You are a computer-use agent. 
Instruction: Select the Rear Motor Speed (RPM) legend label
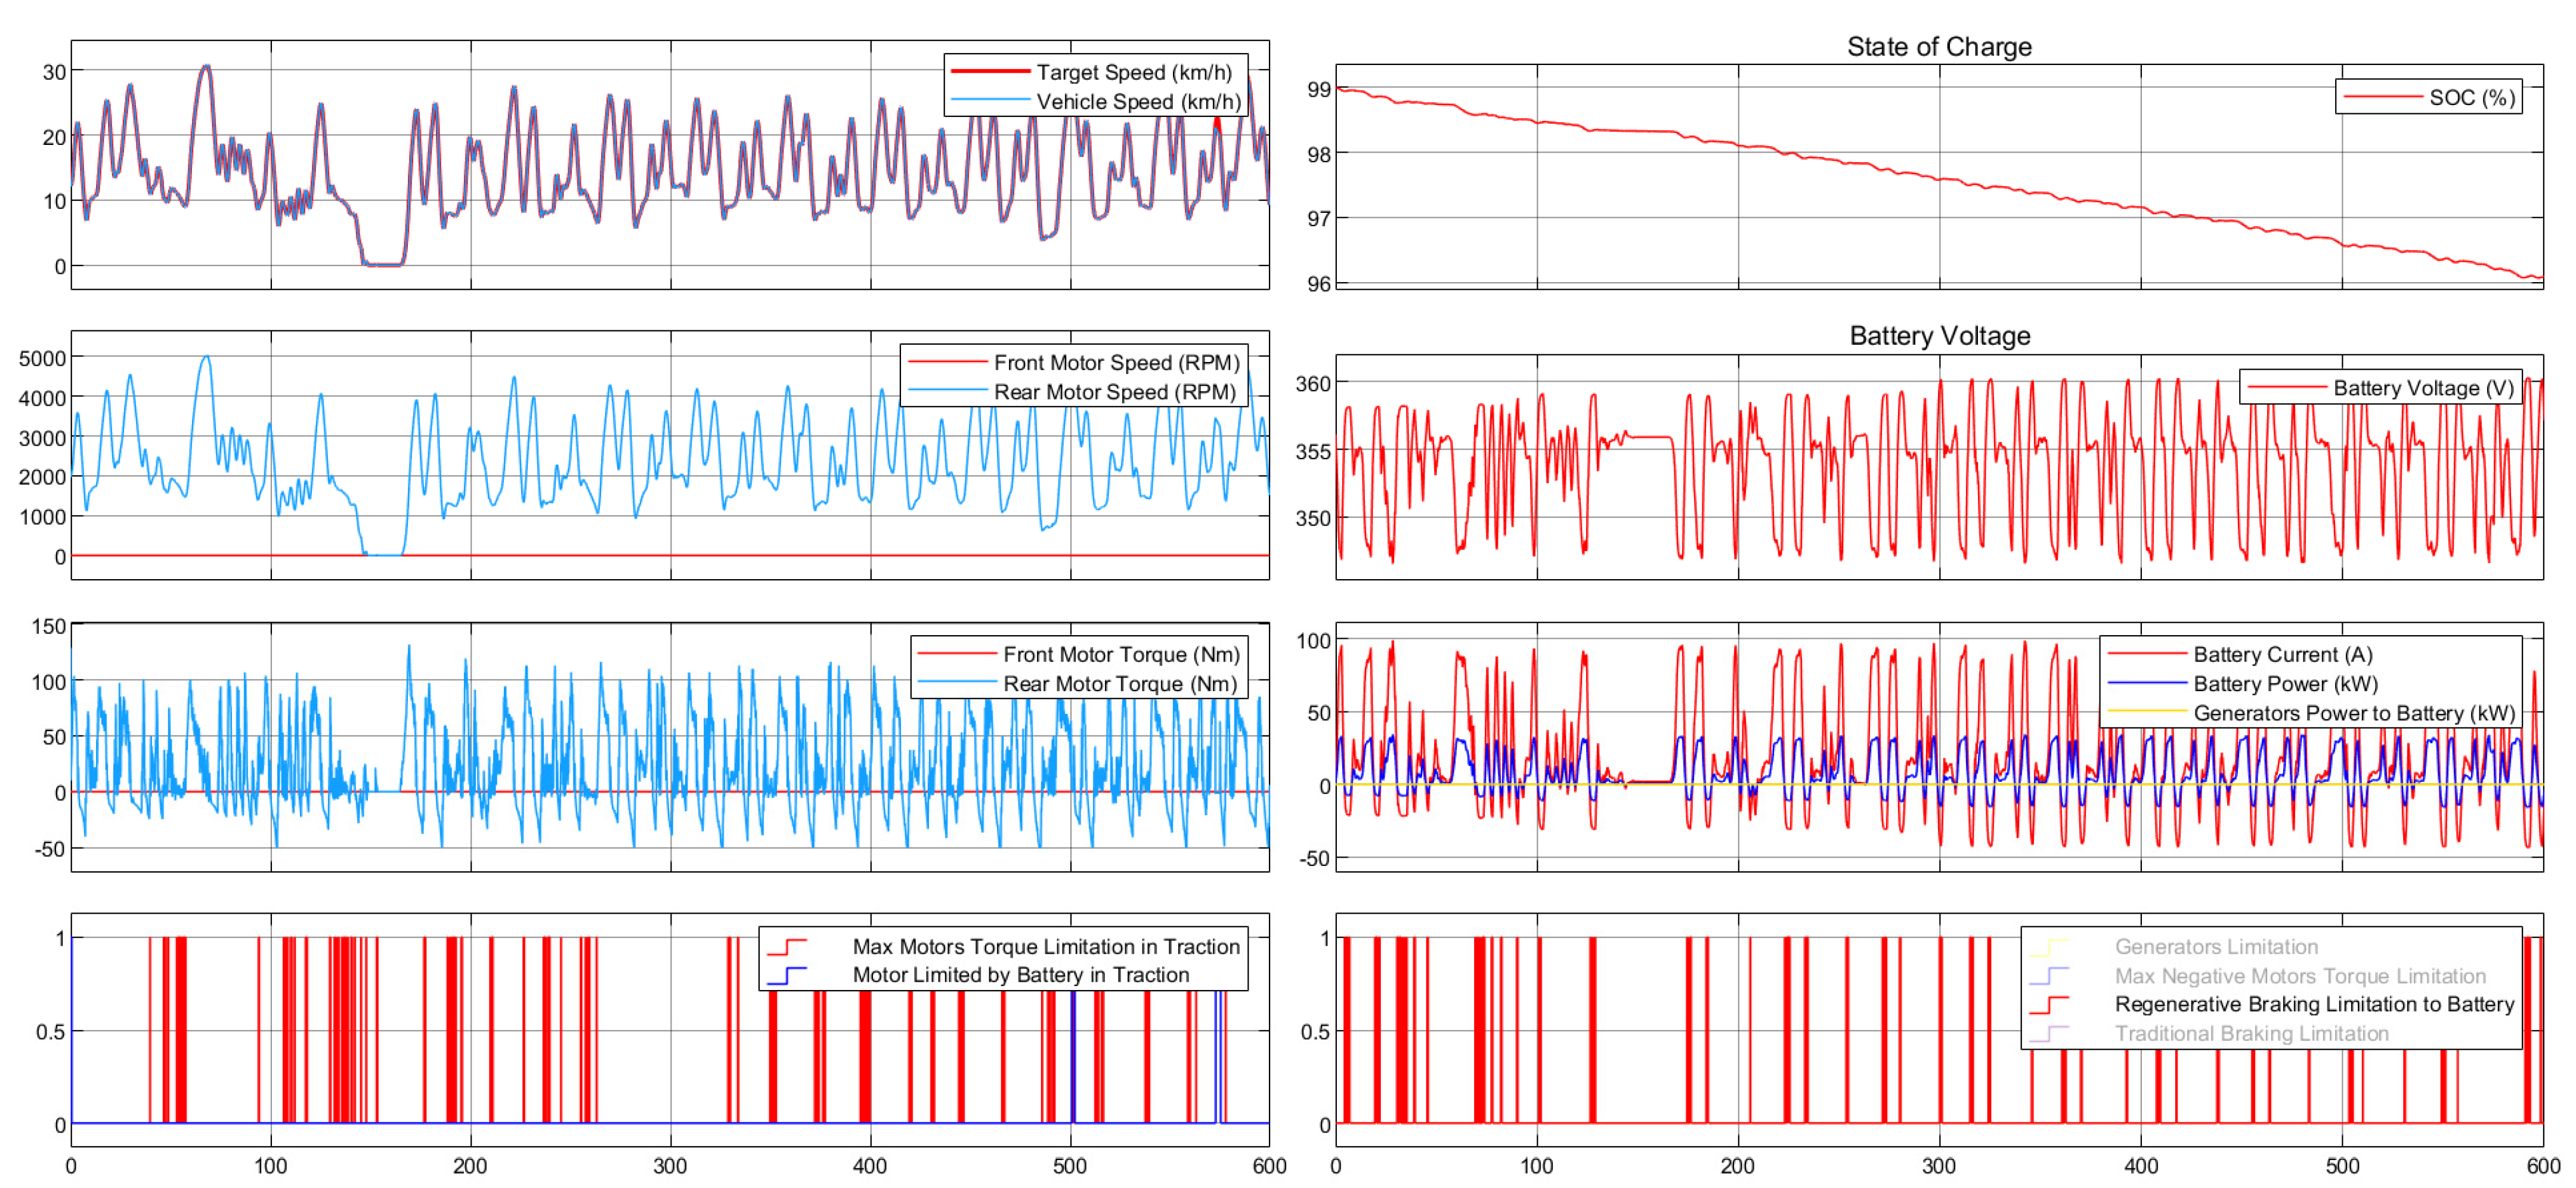[1114, 392]
